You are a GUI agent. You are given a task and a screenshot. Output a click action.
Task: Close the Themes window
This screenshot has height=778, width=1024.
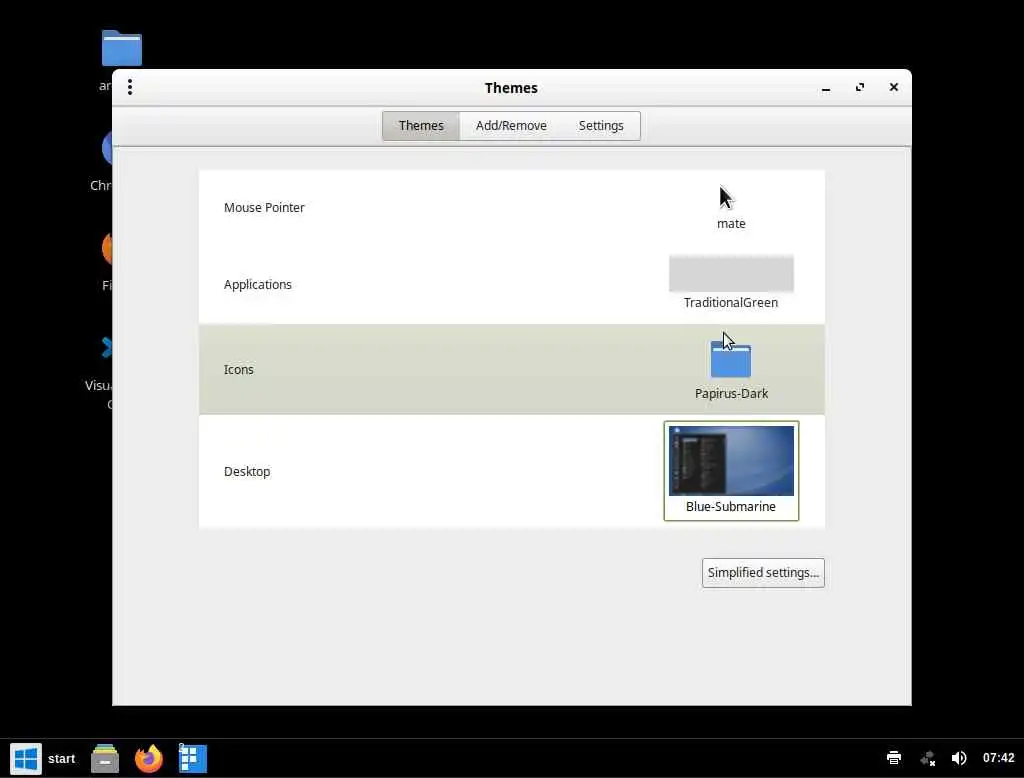[894, 88]
